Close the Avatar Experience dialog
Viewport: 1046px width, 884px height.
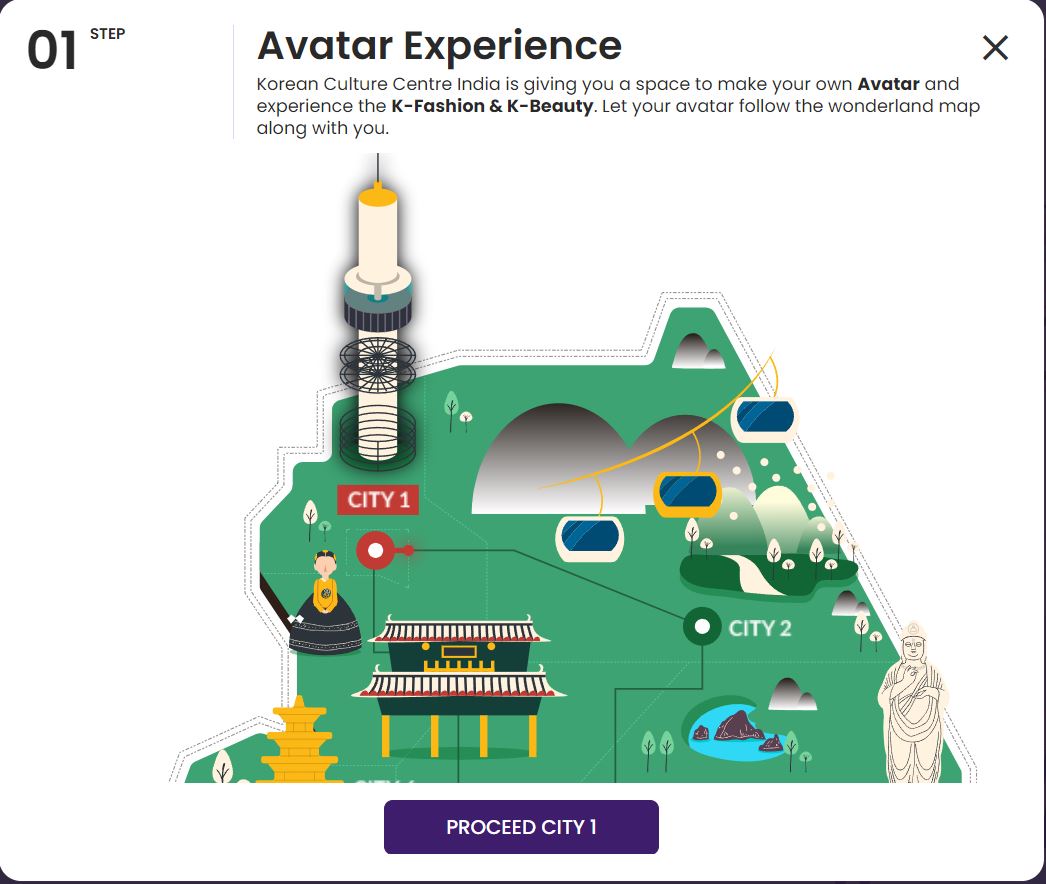coord(995,48)
